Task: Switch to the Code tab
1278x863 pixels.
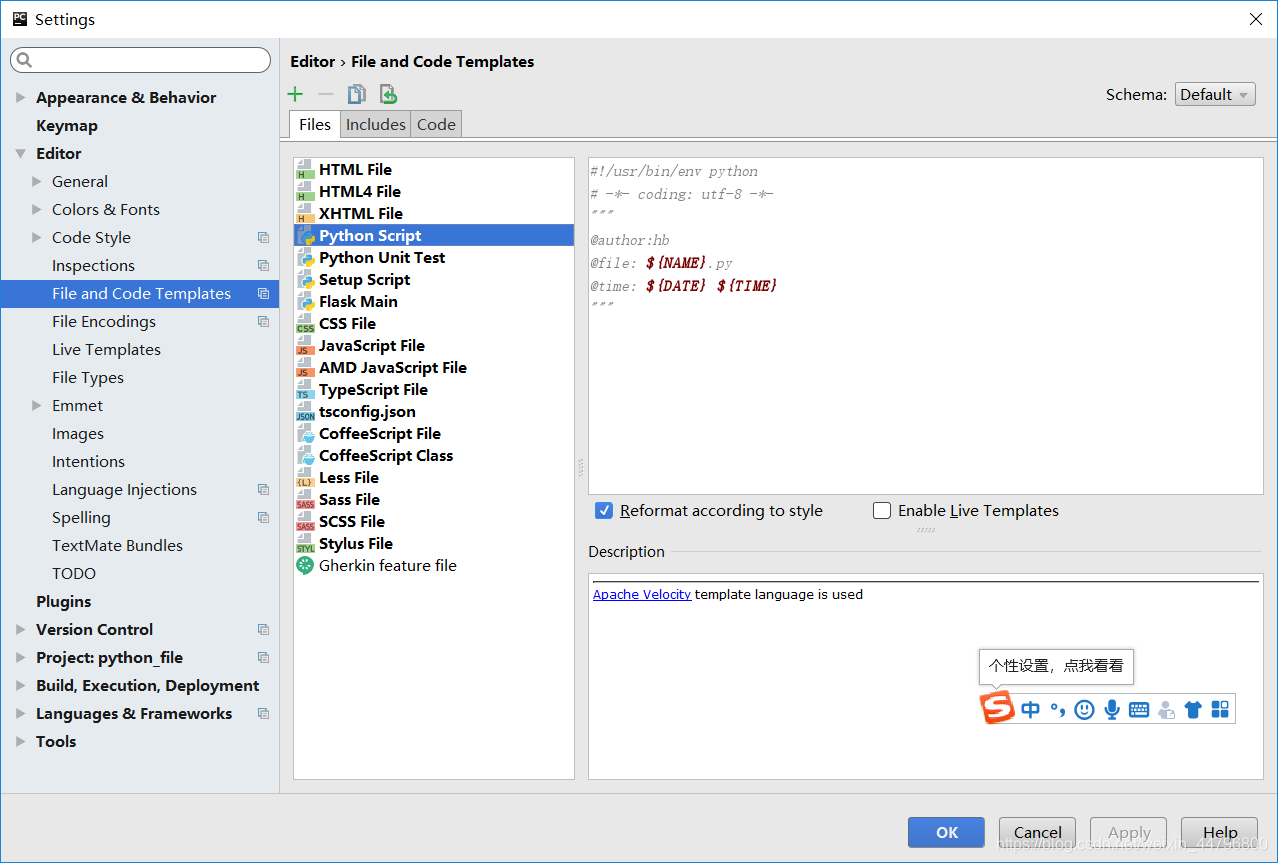Action: (x=436, y=124)
